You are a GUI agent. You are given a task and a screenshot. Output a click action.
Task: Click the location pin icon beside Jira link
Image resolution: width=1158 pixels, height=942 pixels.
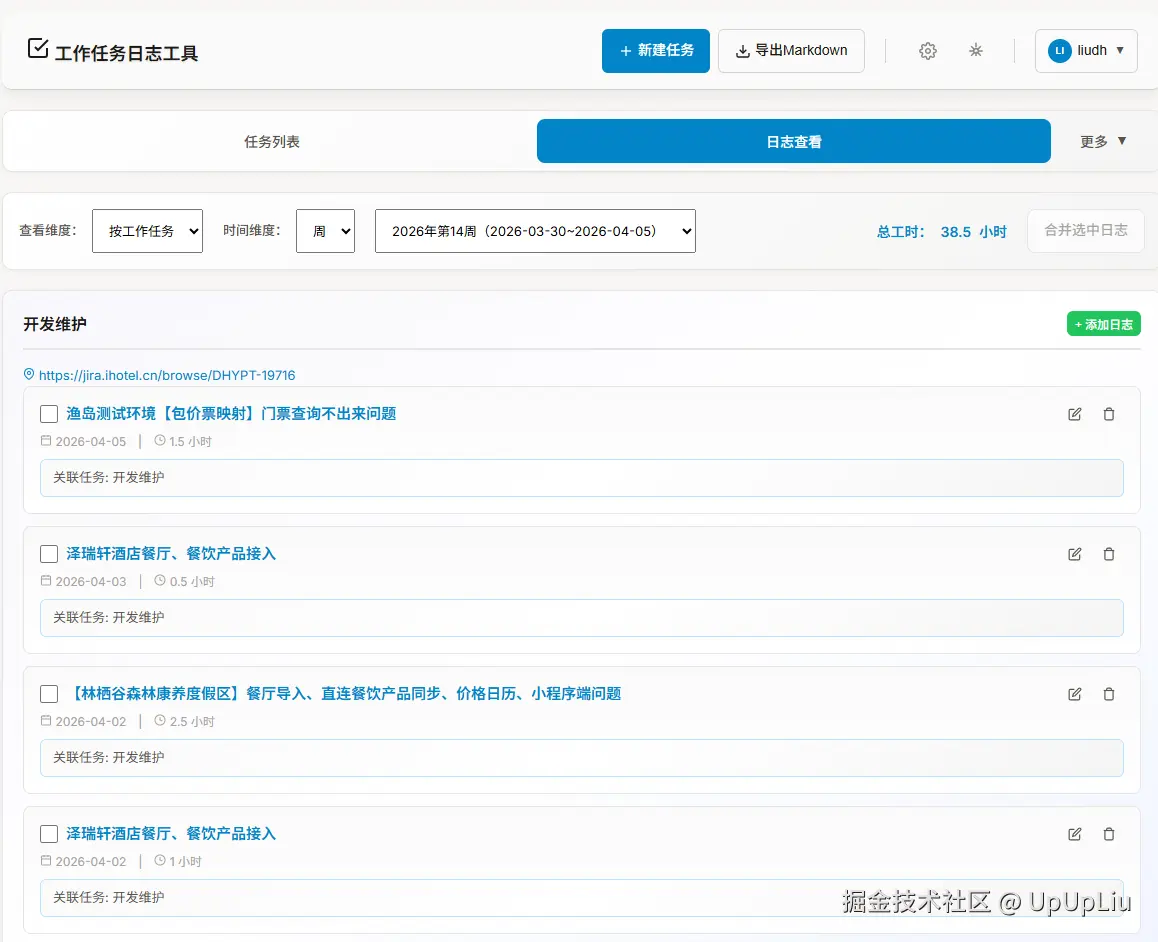(29, 374)
